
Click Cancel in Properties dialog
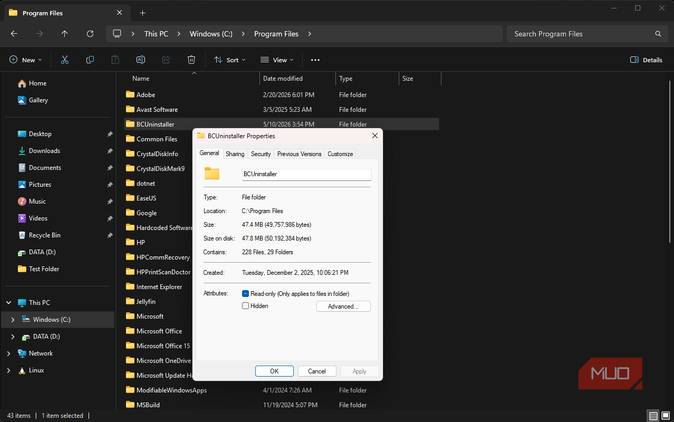point(317,371)
